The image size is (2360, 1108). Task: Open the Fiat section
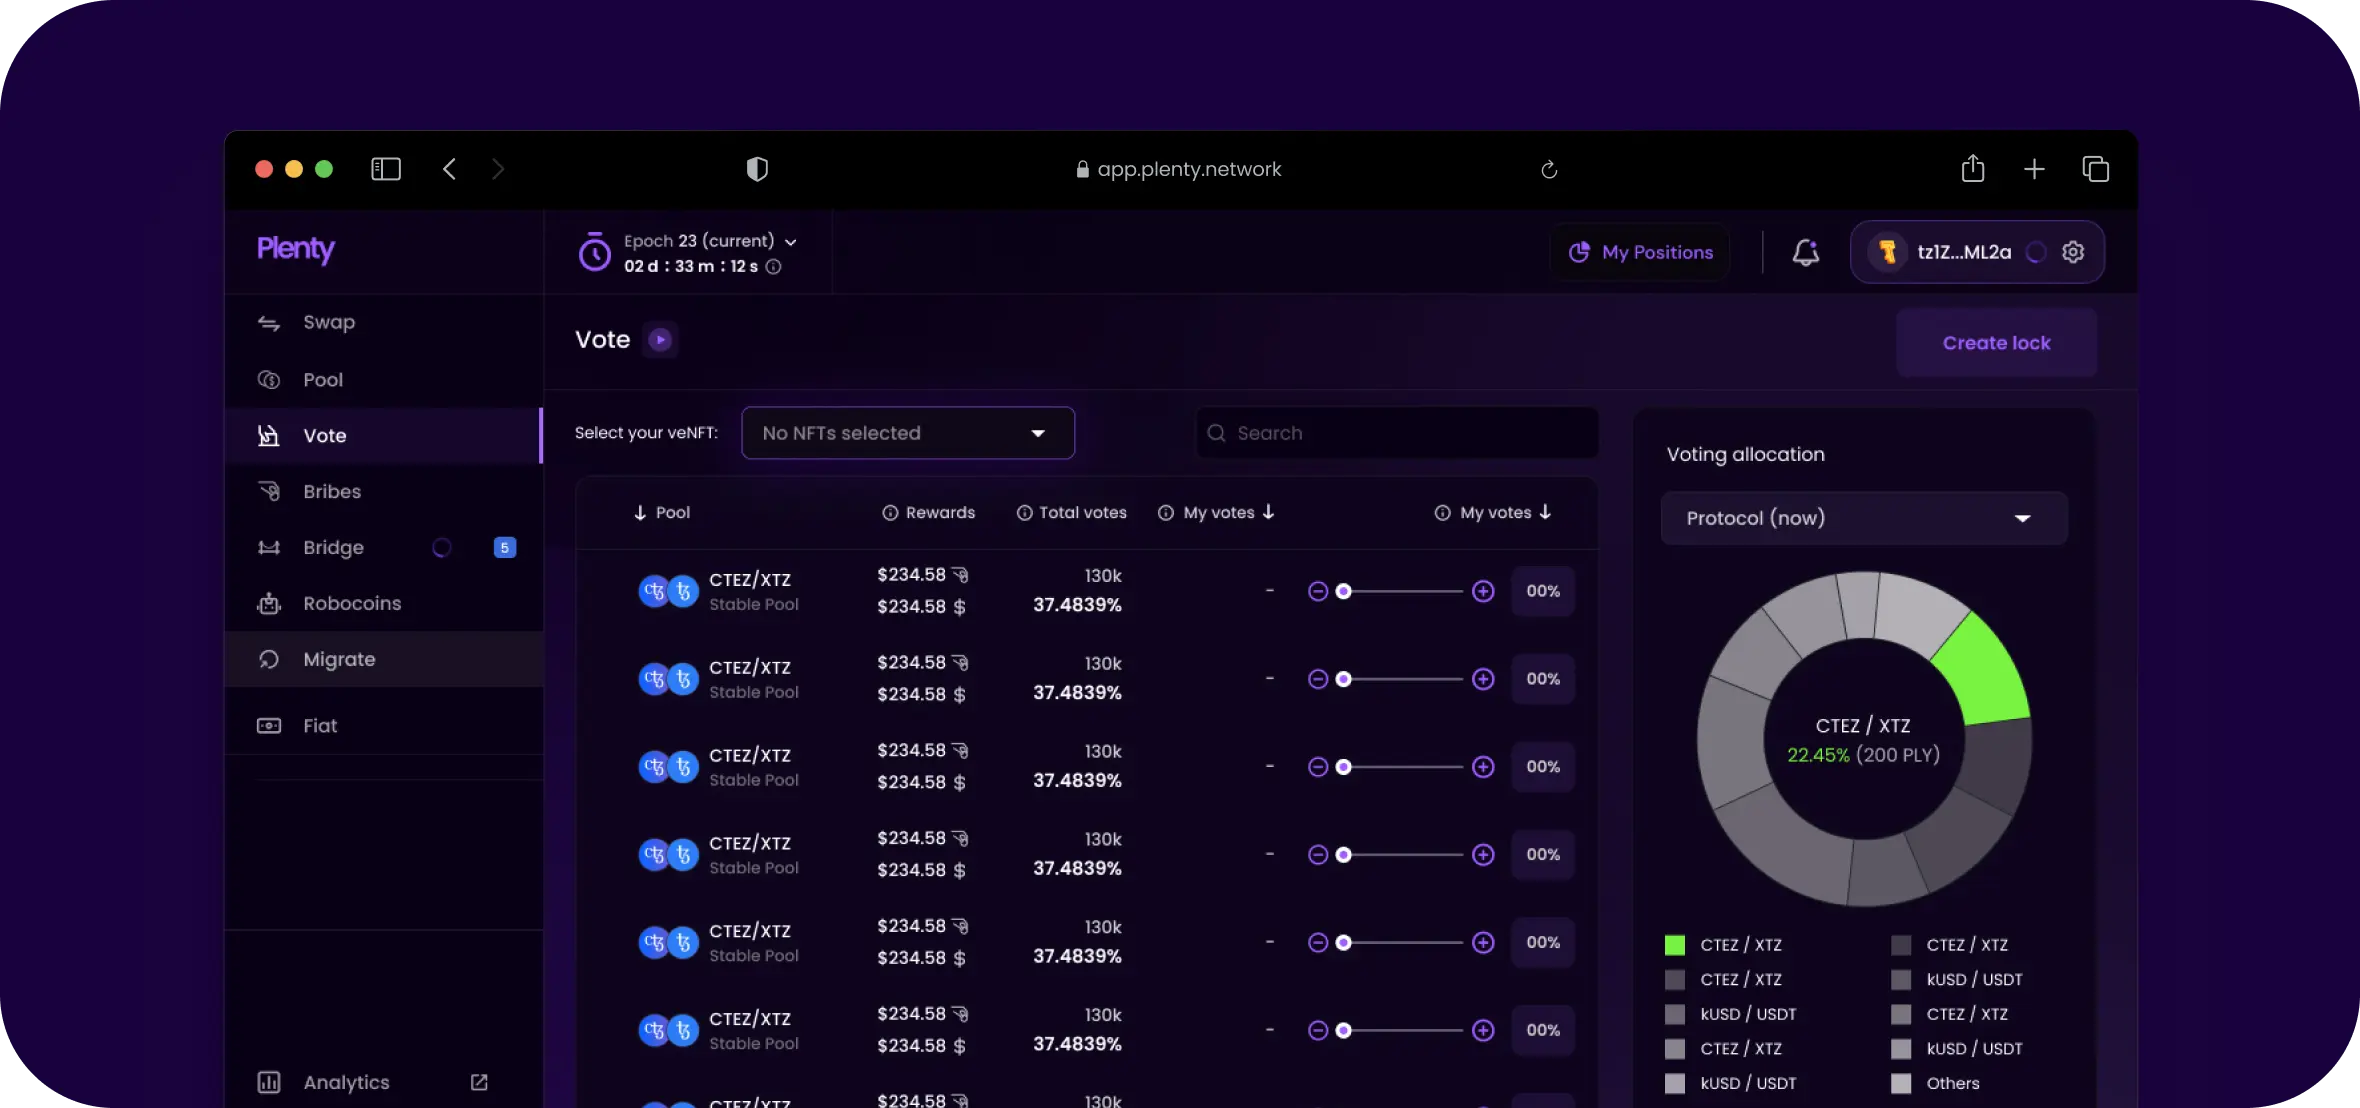point(319,725)
